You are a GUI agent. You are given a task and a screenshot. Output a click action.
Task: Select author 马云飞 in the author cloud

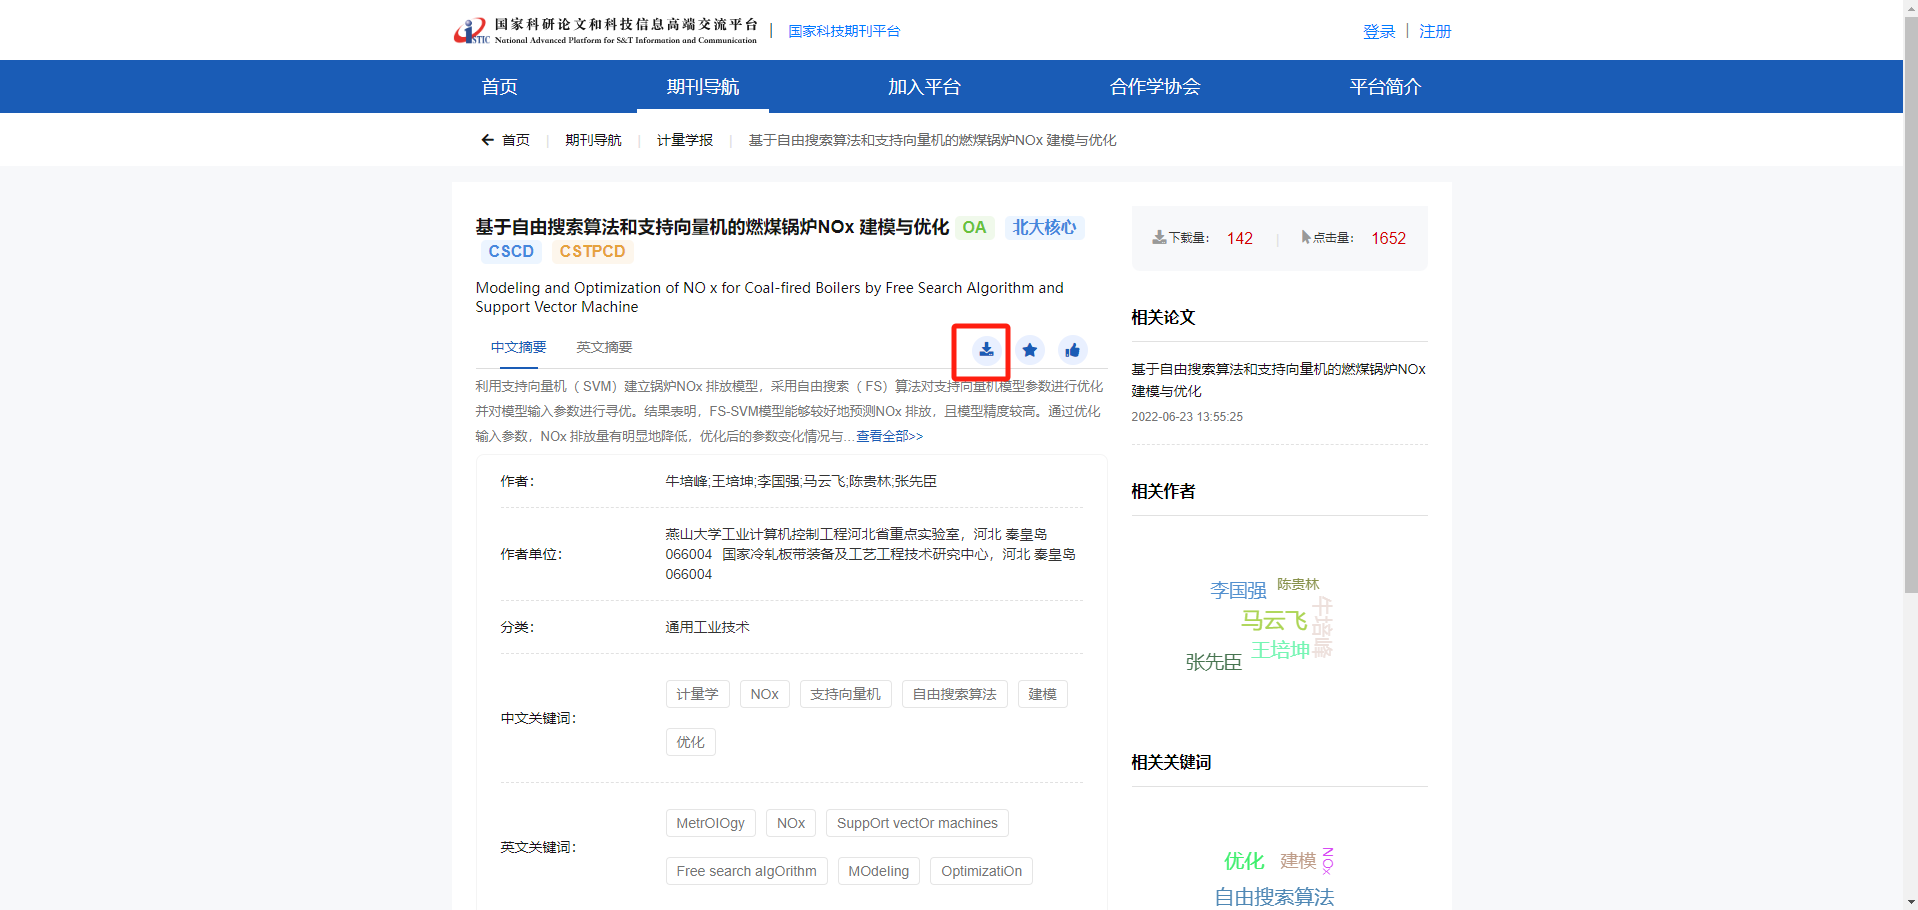coord(1274,621)
